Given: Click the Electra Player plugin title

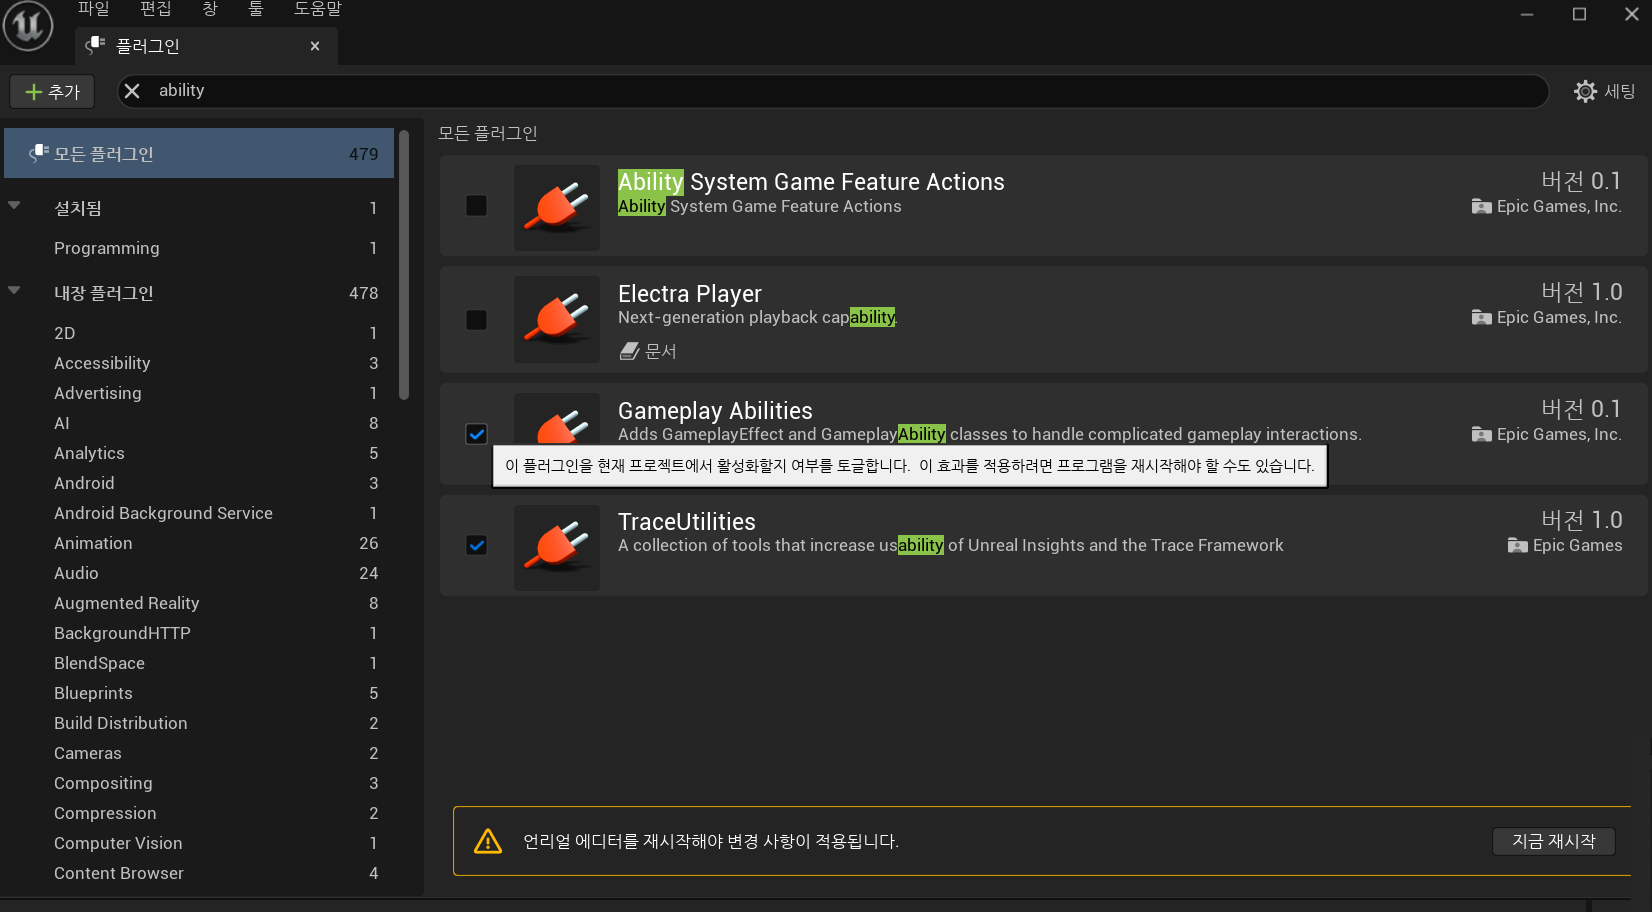Looking at the screenshot, I should coord(690,293).
